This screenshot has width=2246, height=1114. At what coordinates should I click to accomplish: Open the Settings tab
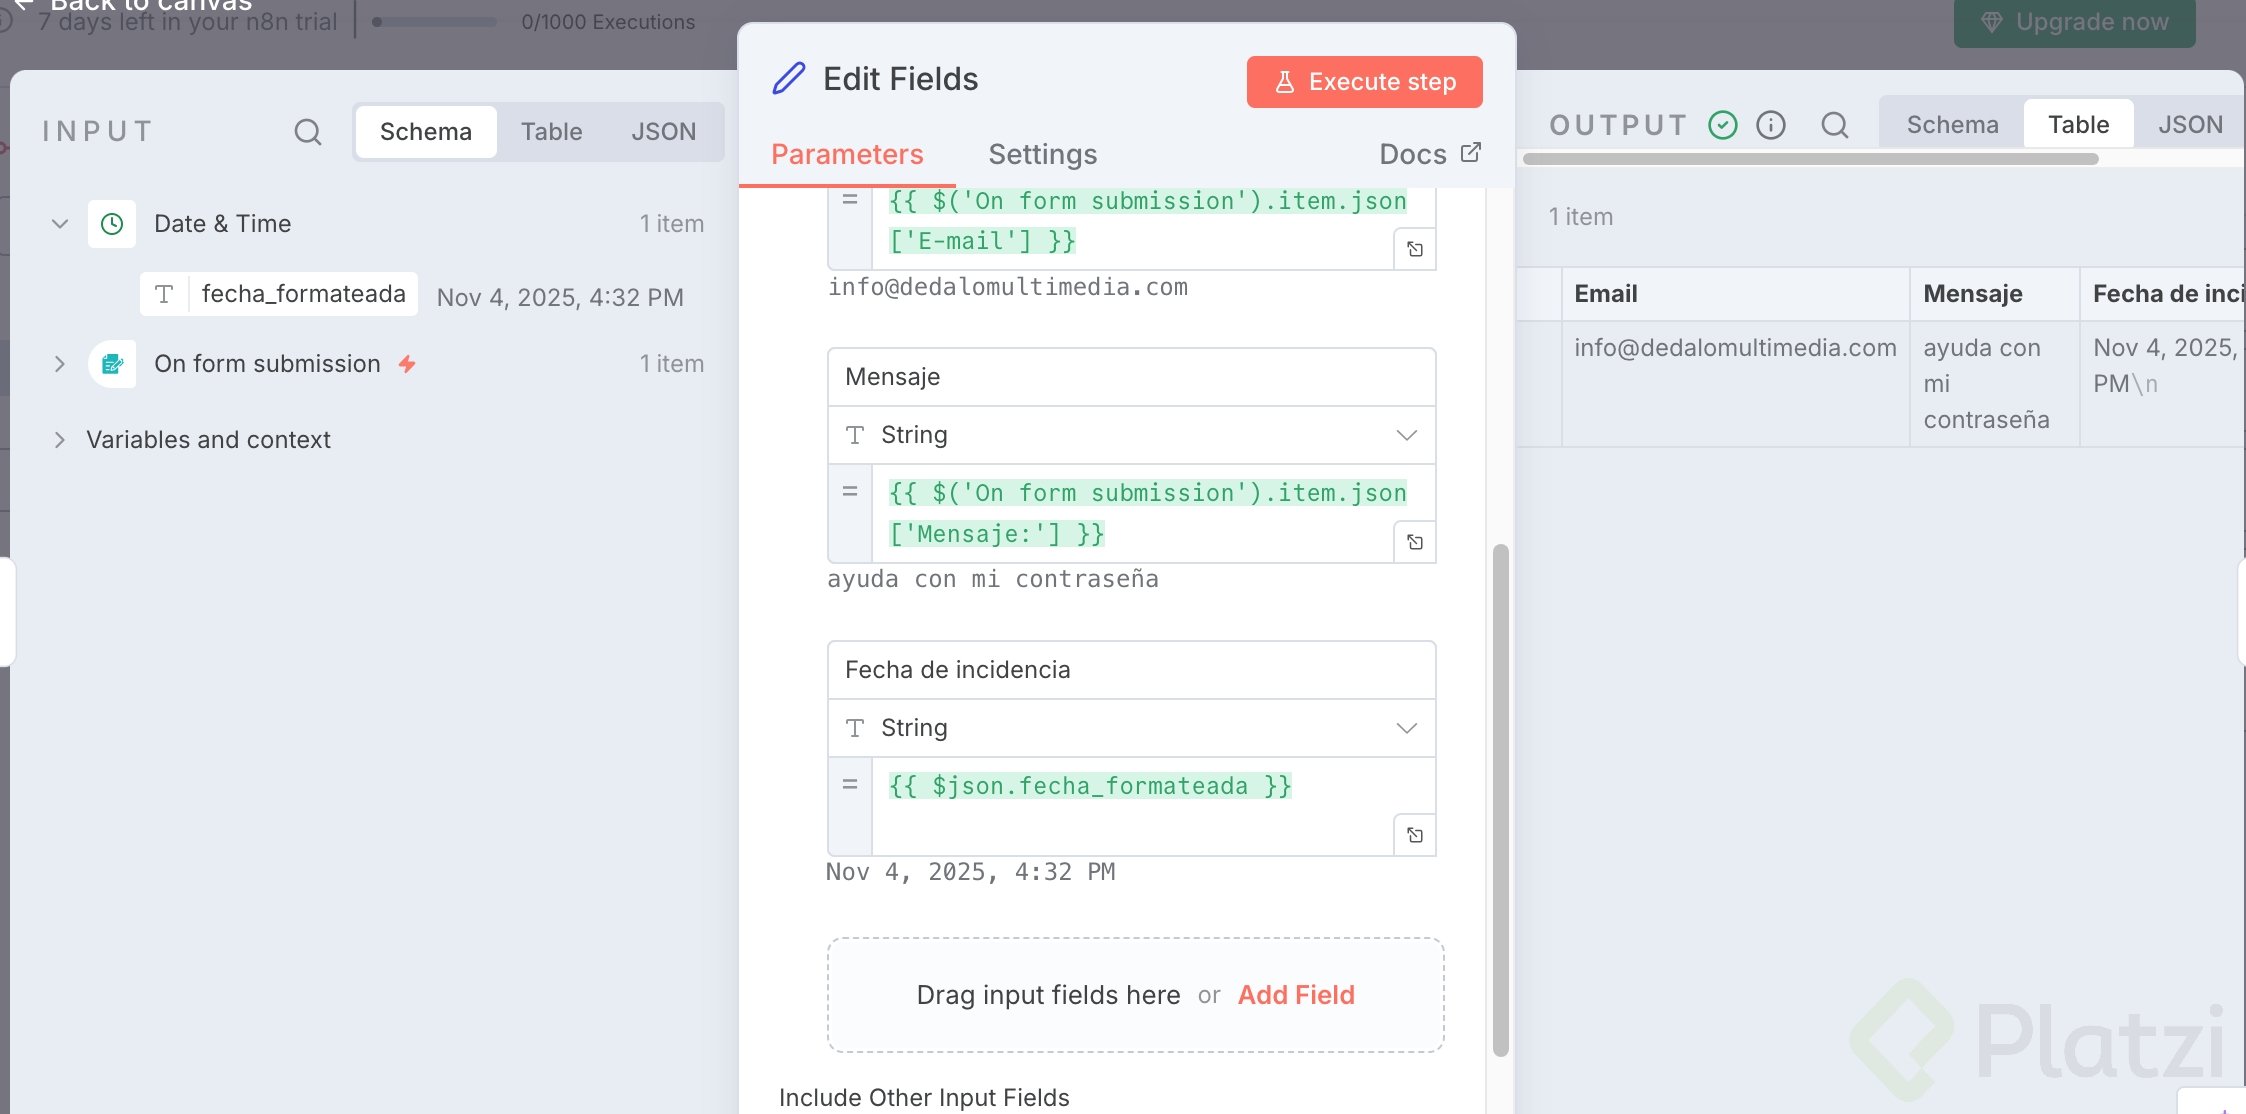1042,154
